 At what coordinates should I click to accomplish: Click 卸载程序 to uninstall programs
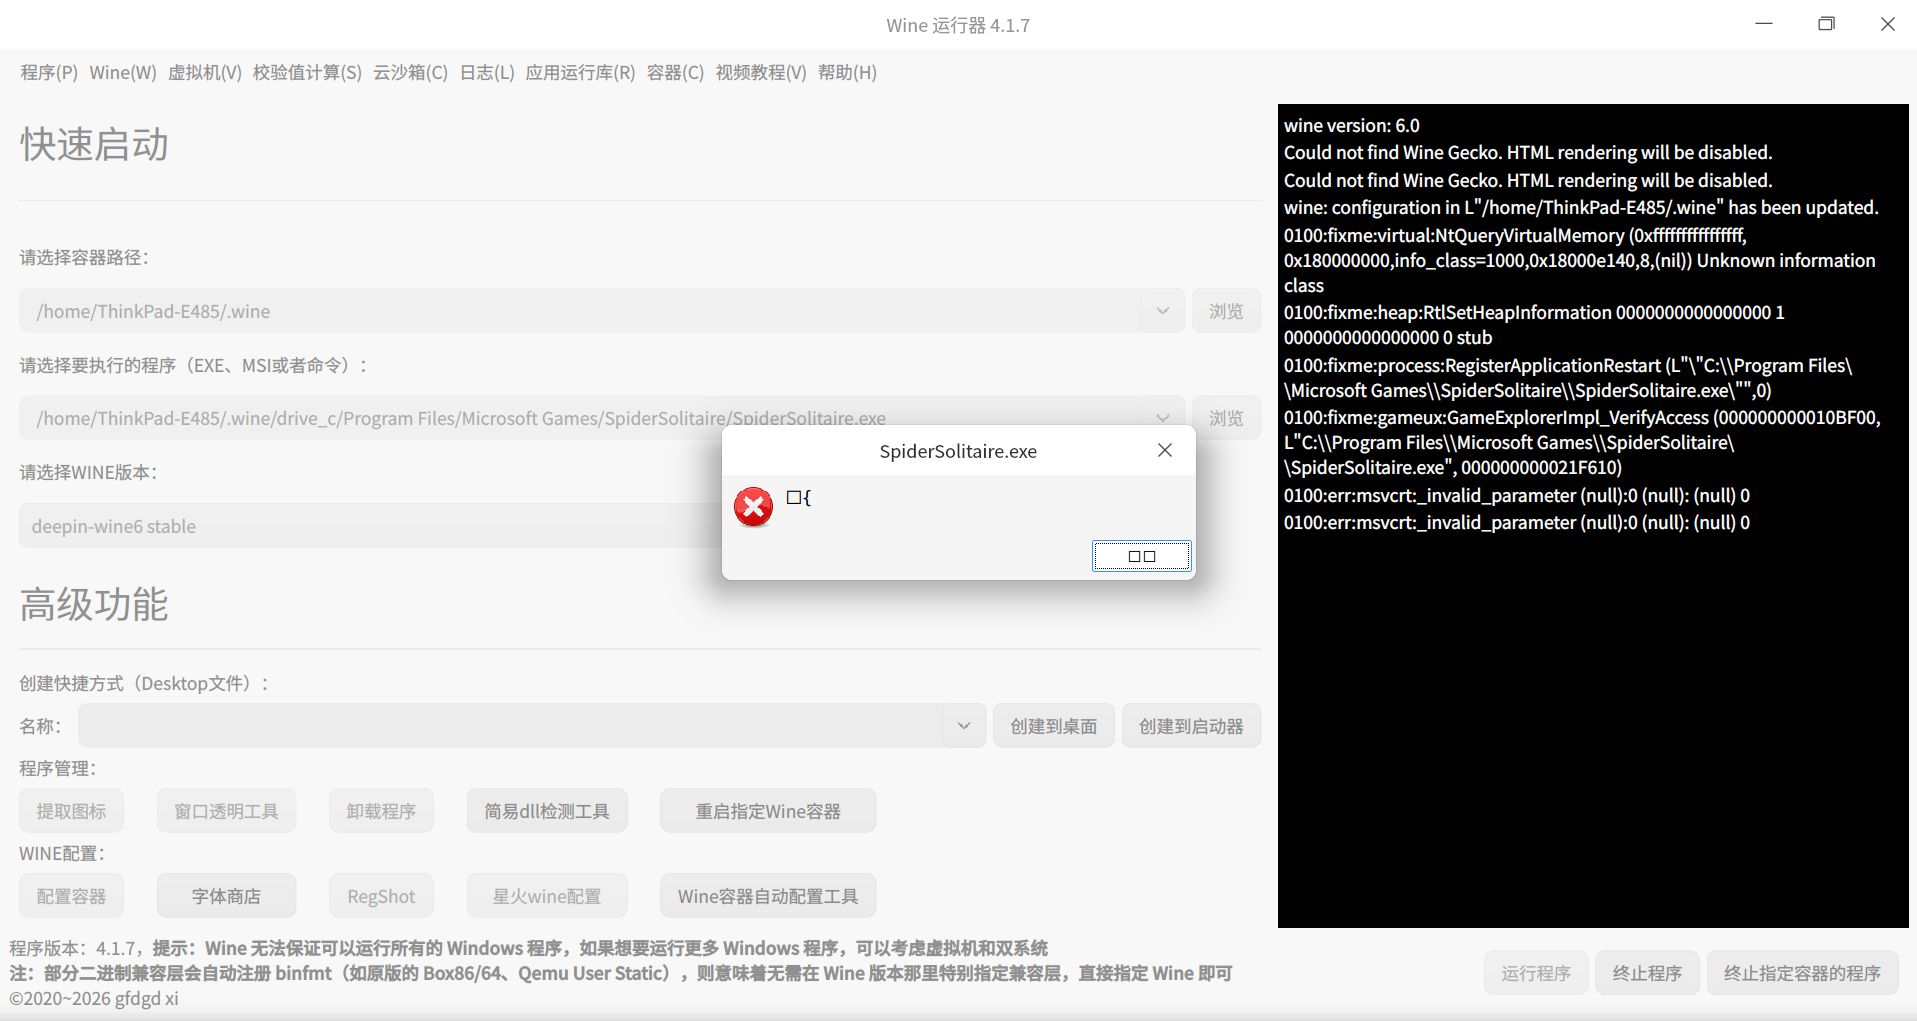[x=381, y=810]
